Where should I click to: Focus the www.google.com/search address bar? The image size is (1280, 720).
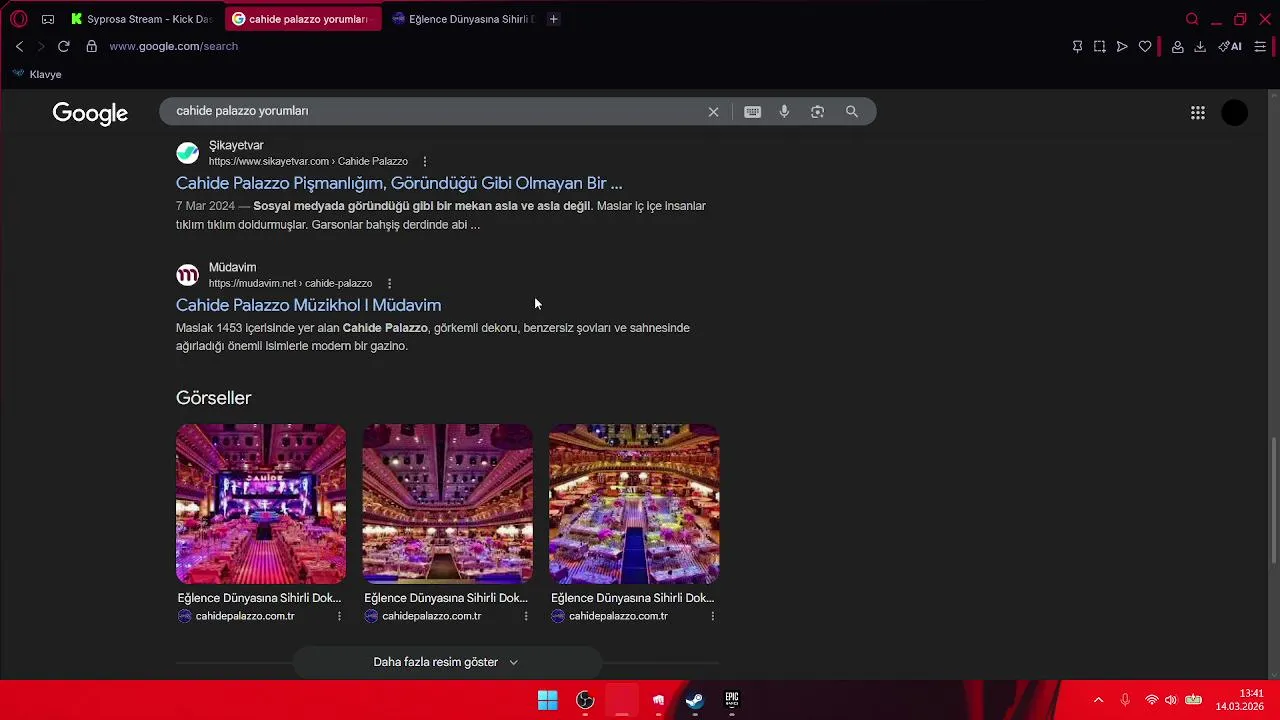(173, 46)
